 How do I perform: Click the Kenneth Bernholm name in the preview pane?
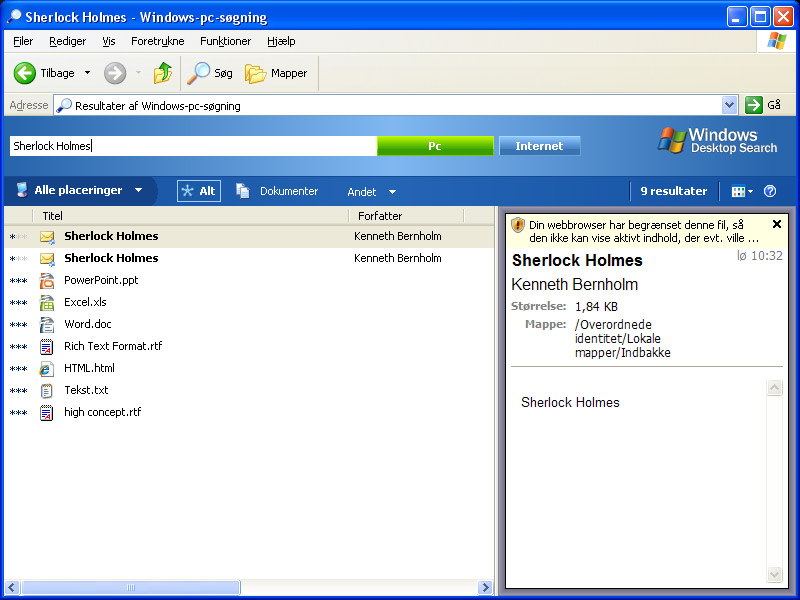coord(574,284)
